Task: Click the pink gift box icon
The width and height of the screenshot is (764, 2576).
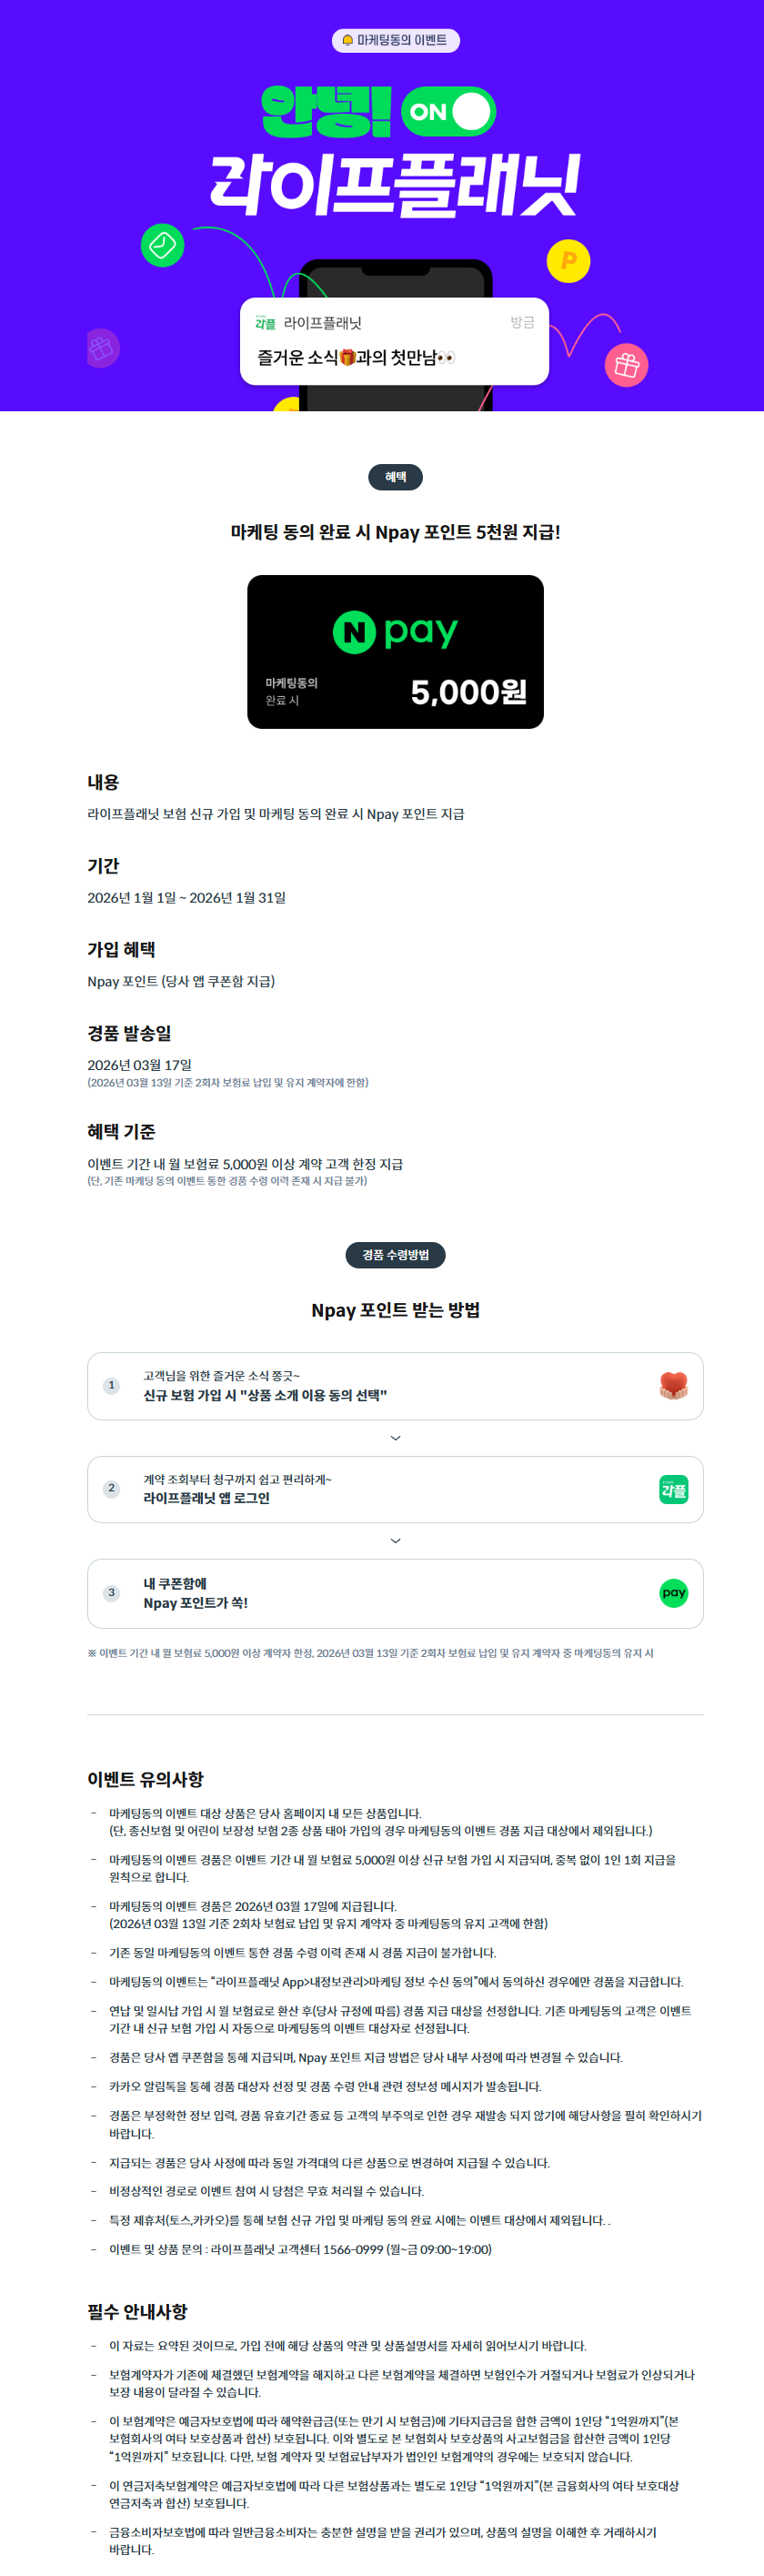Action: point(626,365)
